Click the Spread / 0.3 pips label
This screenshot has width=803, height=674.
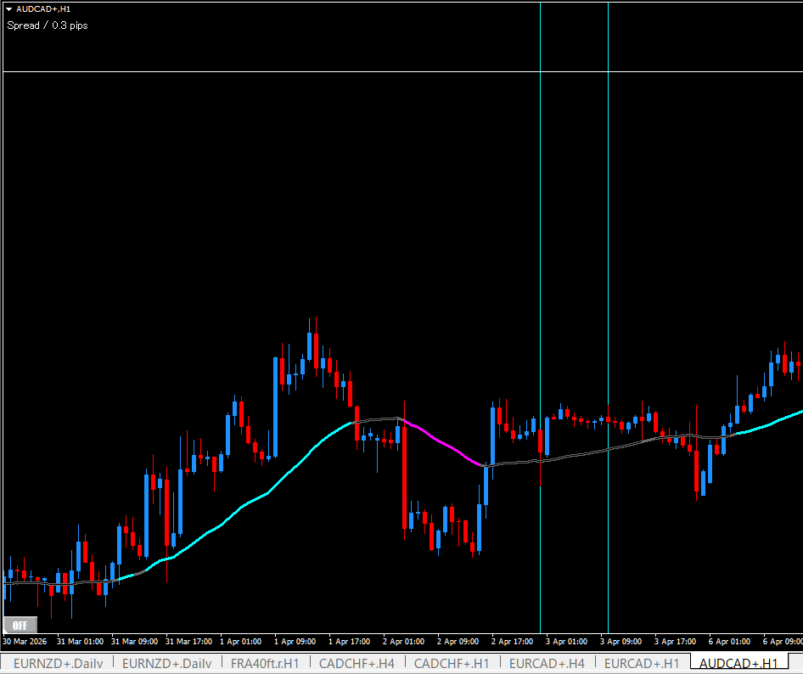click(x=47, y=25)
